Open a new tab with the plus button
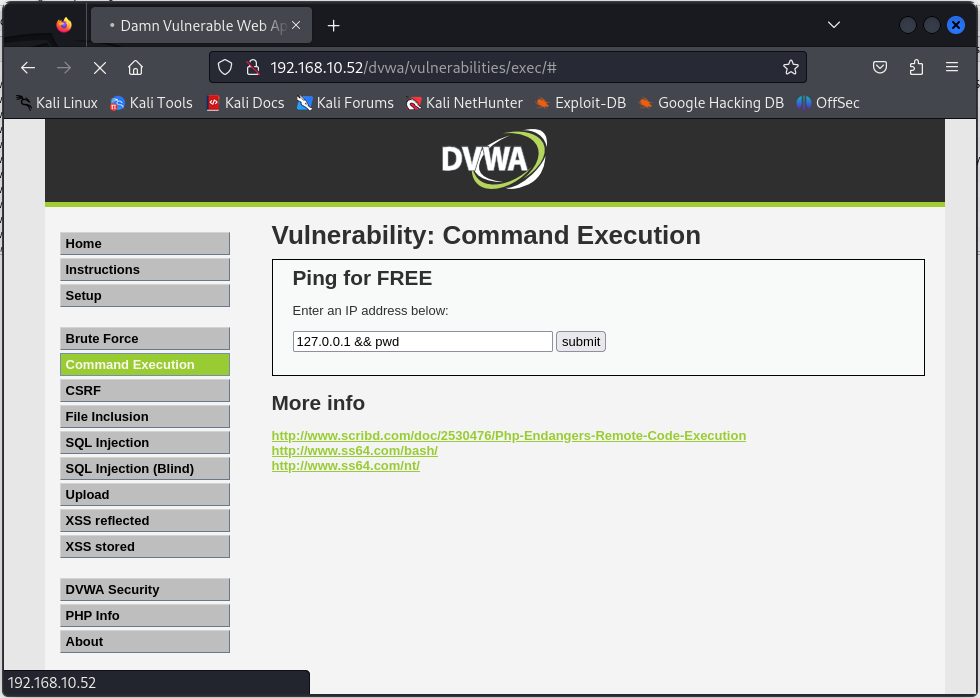Viewport: 980px width, 698px height. pos(334,26)
